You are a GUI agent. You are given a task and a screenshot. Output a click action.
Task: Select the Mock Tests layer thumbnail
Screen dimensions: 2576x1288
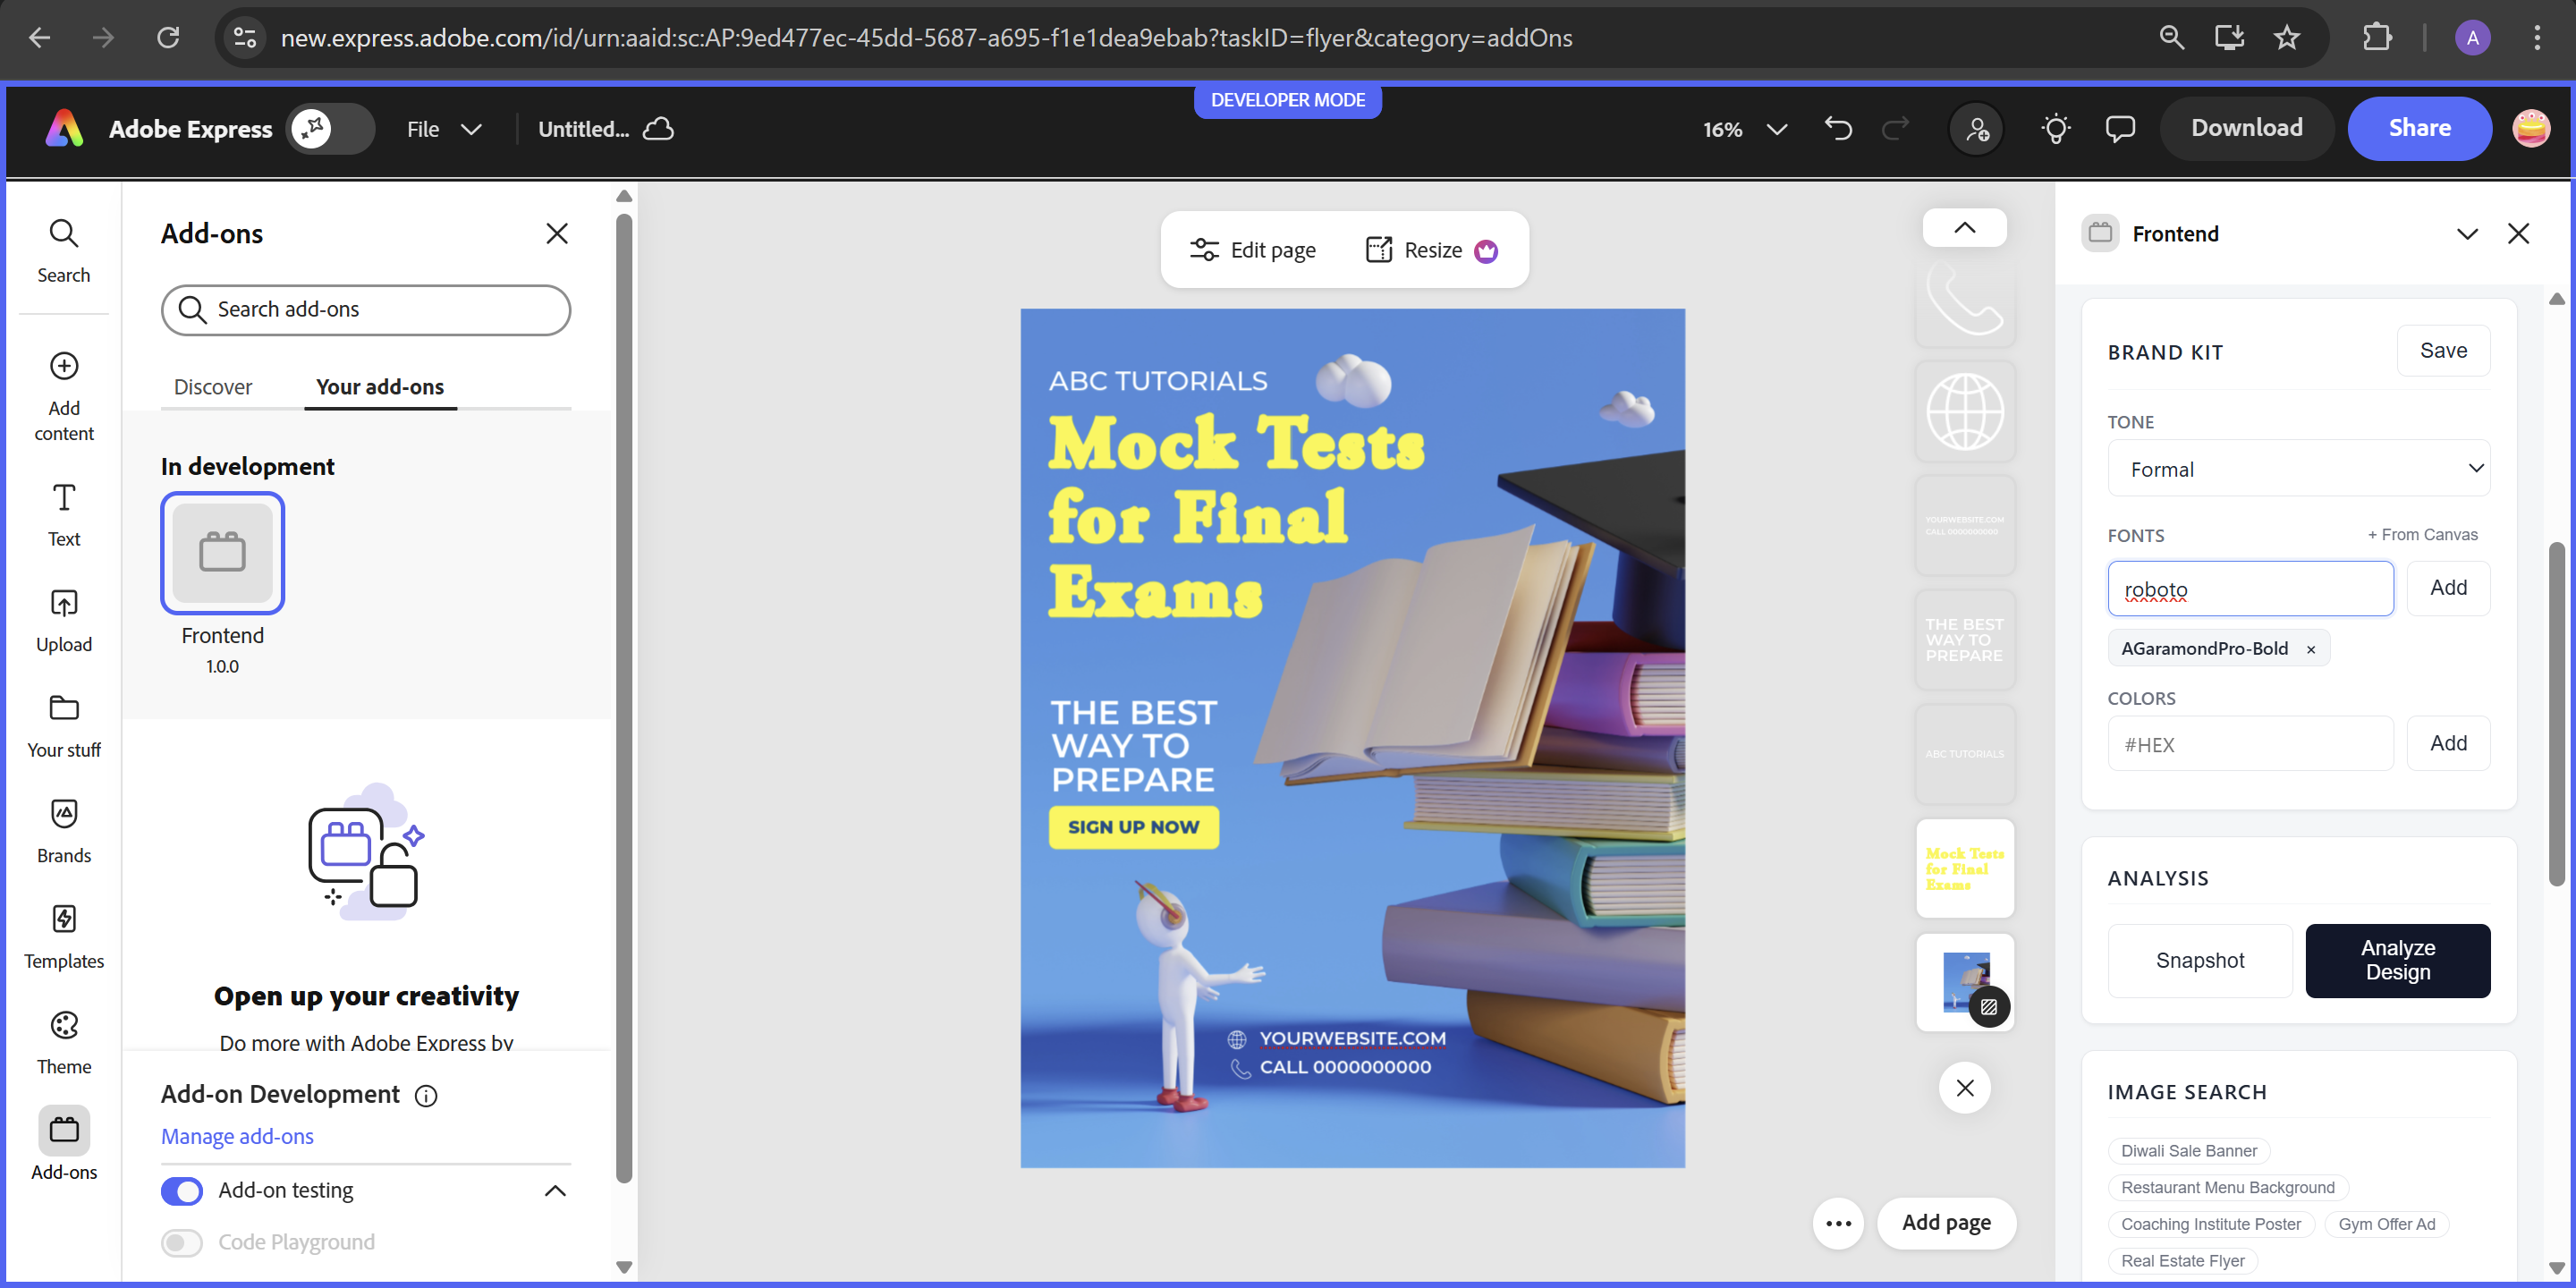[x=1964, y=868]
